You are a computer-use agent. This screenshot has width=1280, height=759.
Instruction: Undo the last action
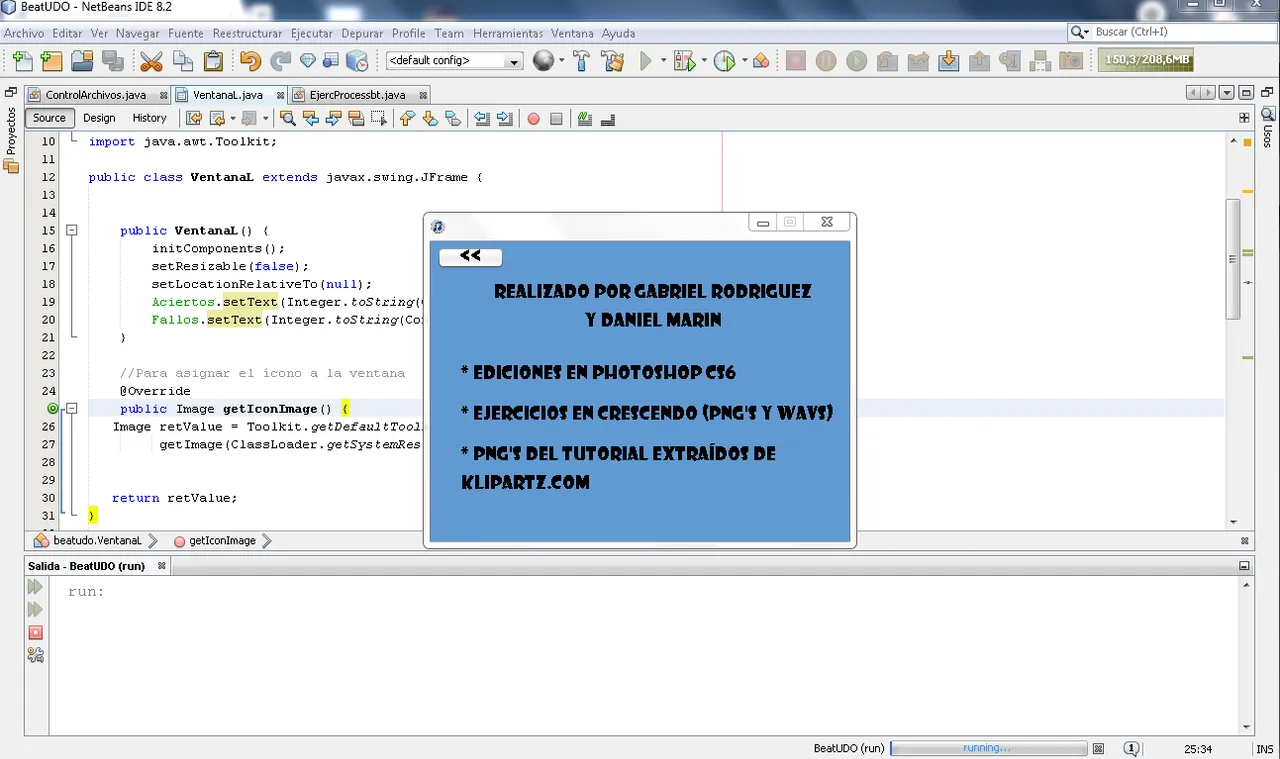click(x=250, y=61)
